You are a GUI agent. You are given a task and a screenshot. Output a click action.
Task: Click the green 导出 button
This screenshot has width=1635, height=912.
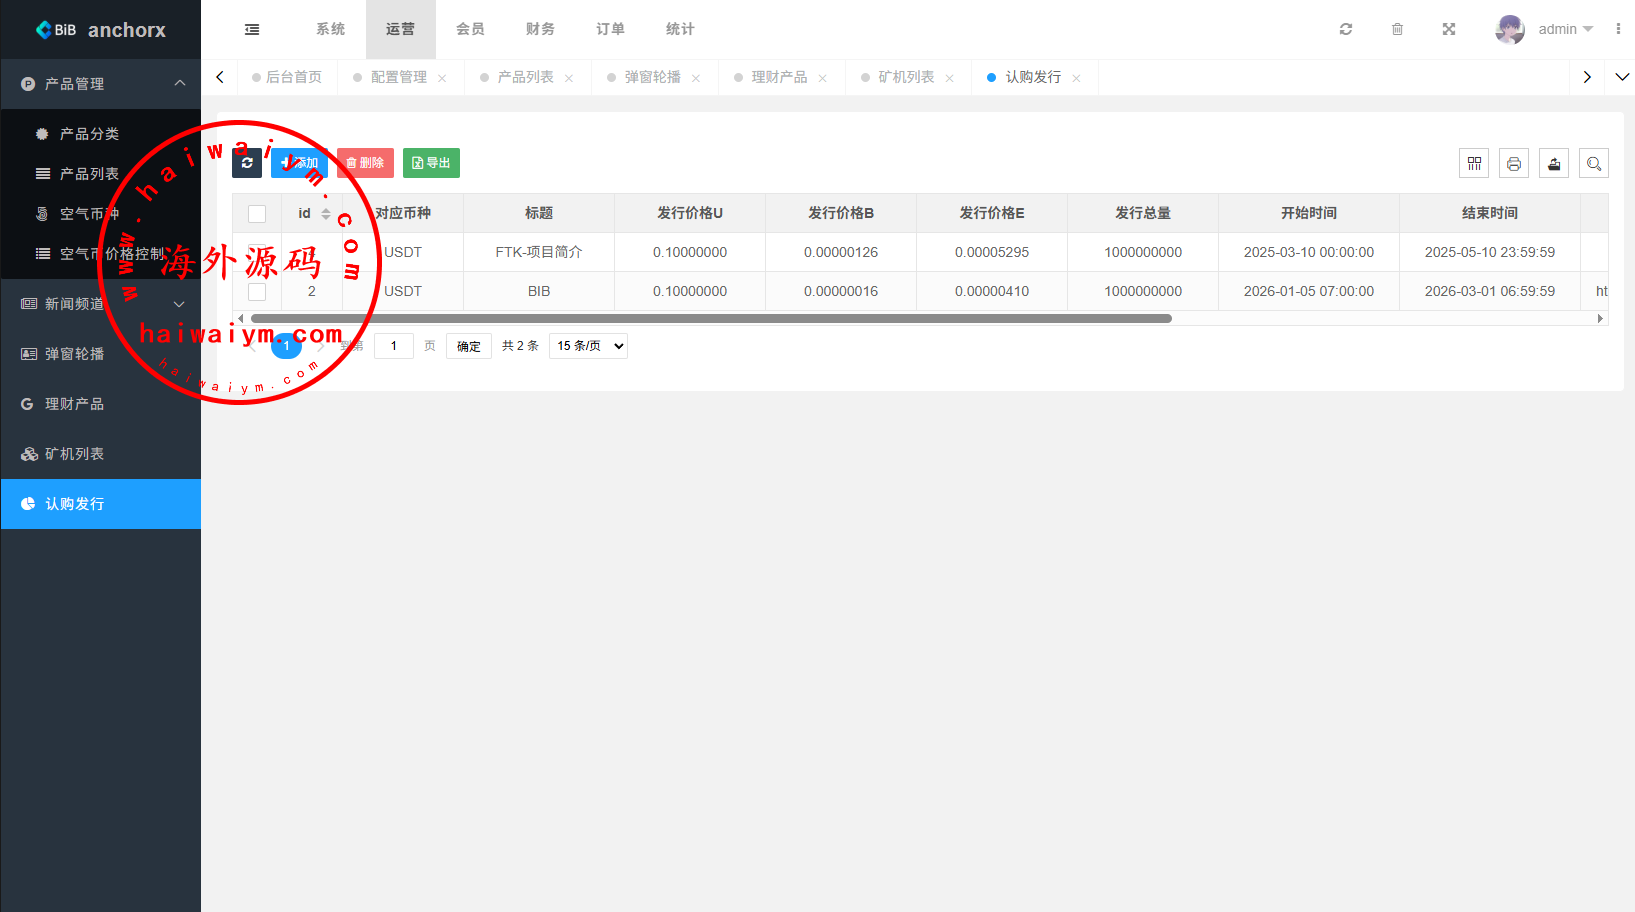pyautogui.click(x=431, y=163)
